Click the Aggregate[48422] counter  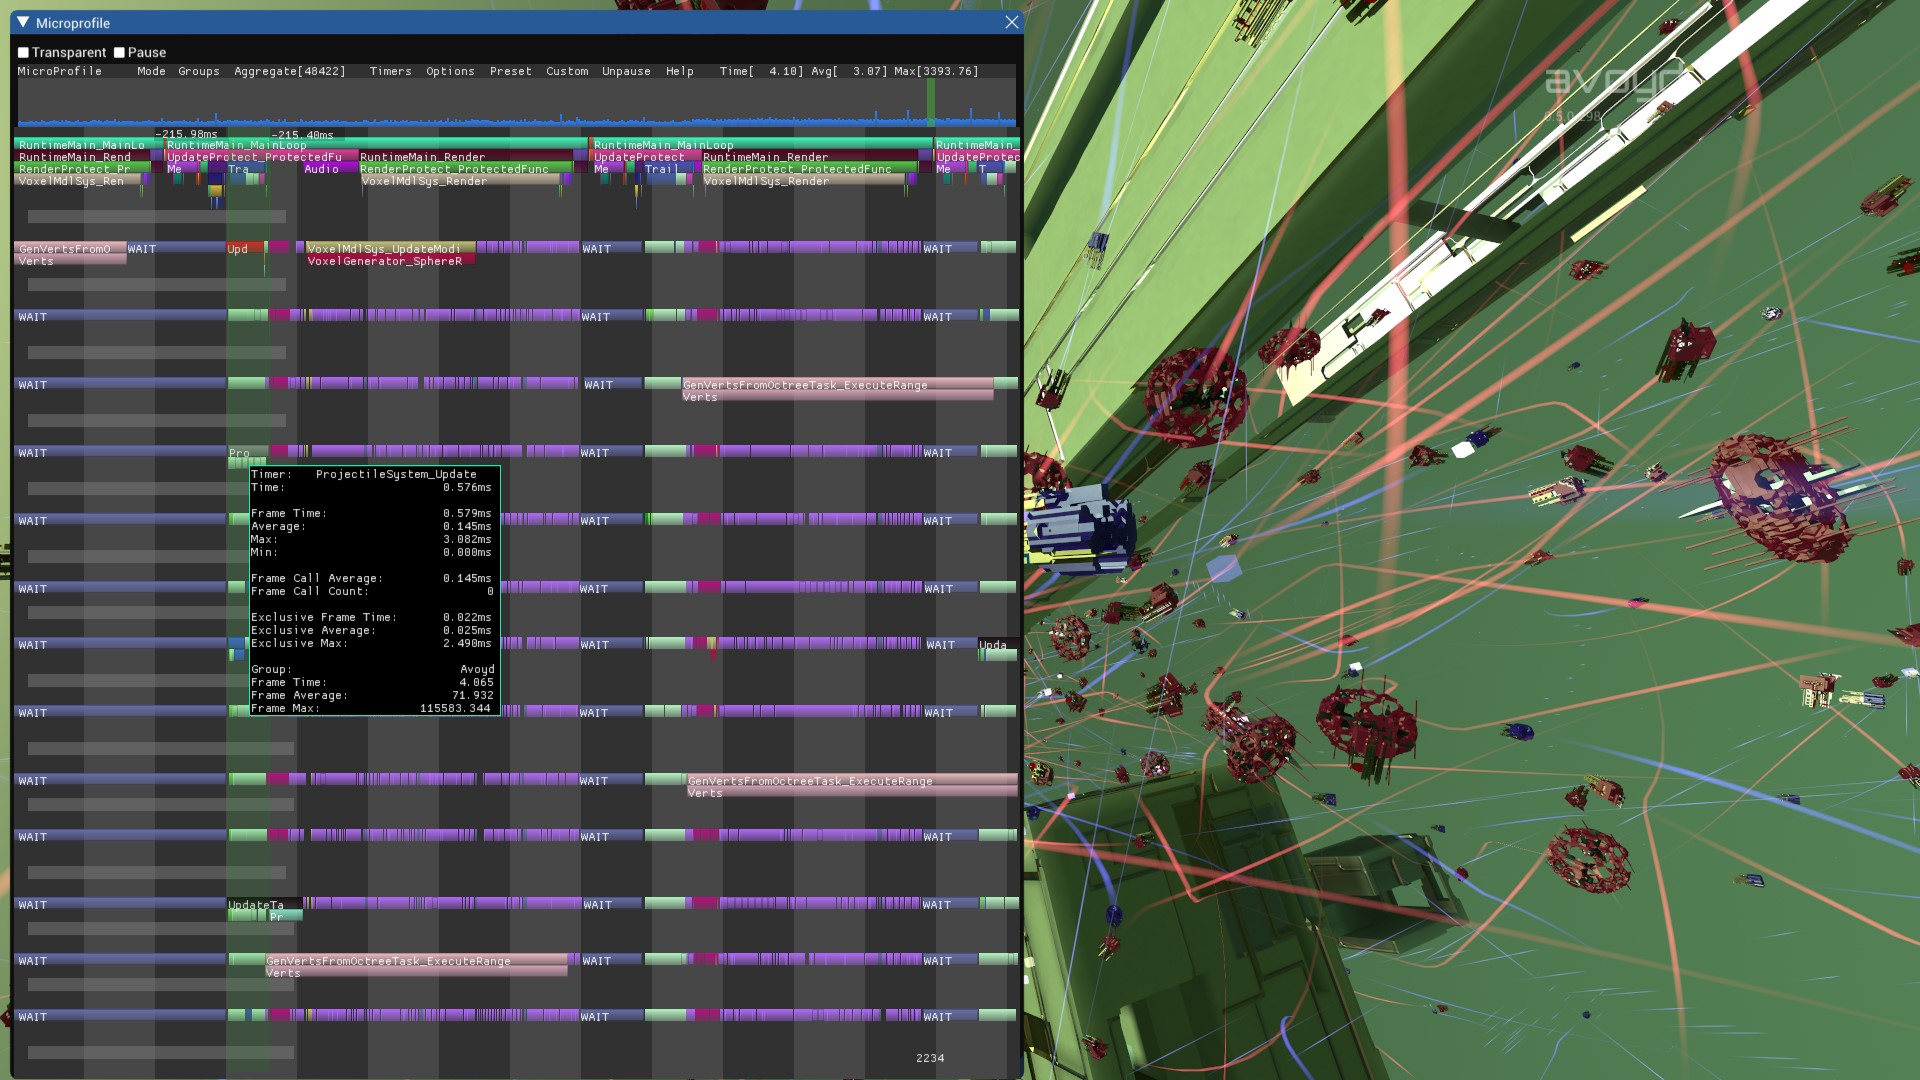(291, 71)
